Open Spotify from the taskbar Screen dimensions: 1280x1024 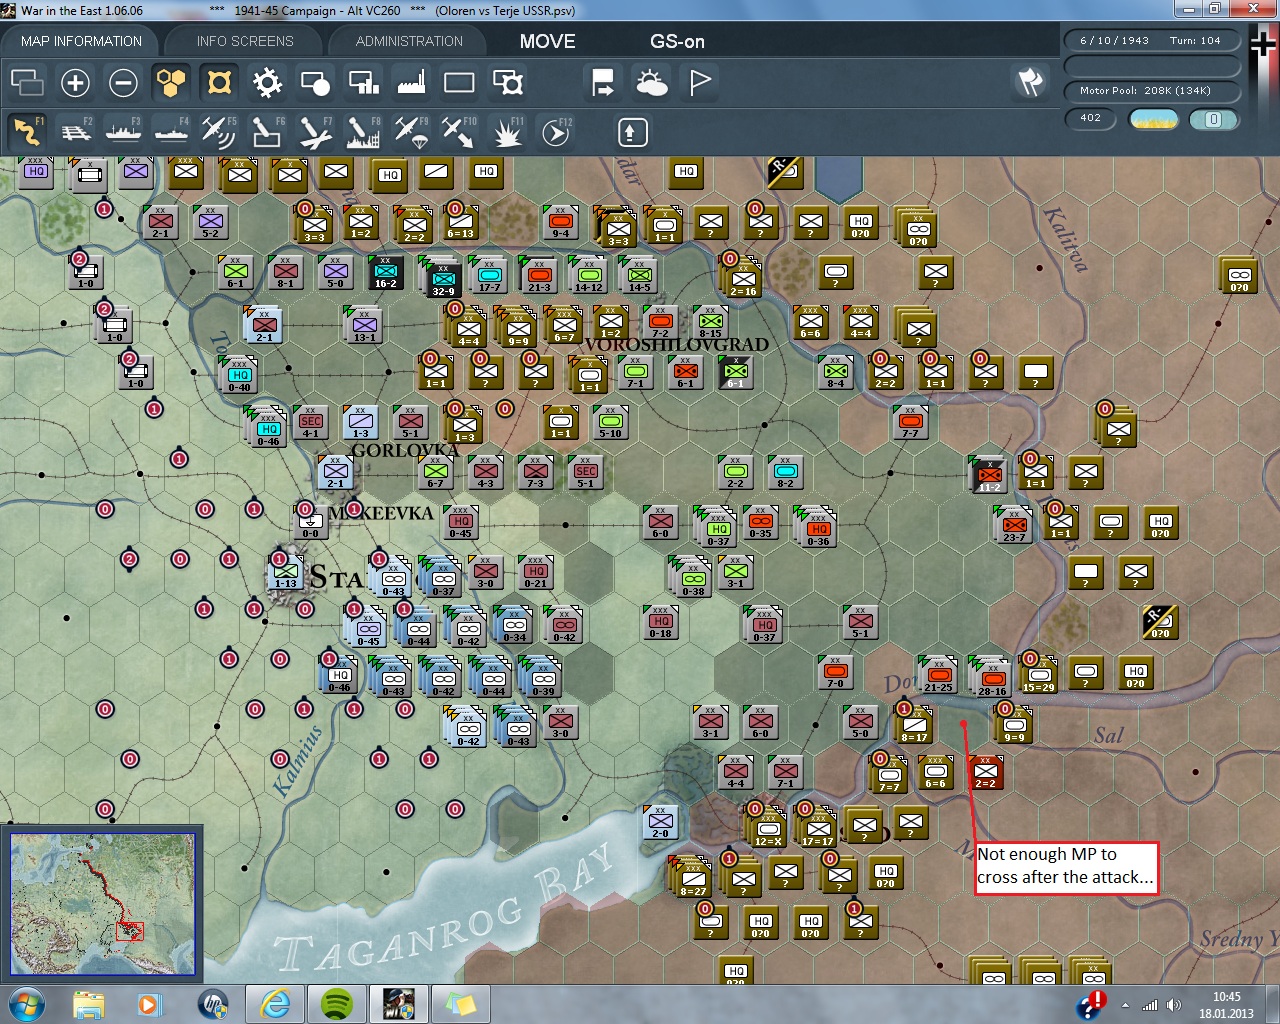tap(337, 1004)
